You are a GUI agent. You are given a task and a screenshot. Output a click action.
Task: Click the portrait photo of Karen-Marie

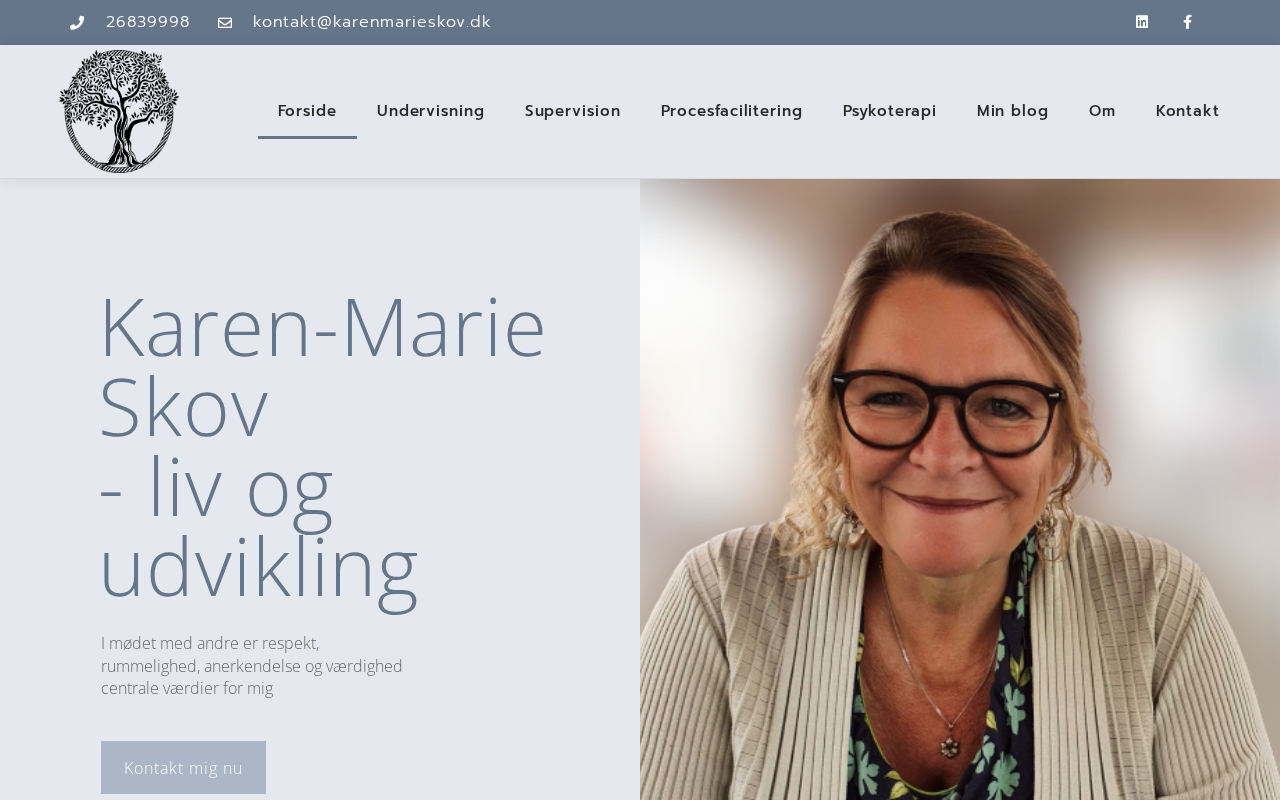(960, 489)
